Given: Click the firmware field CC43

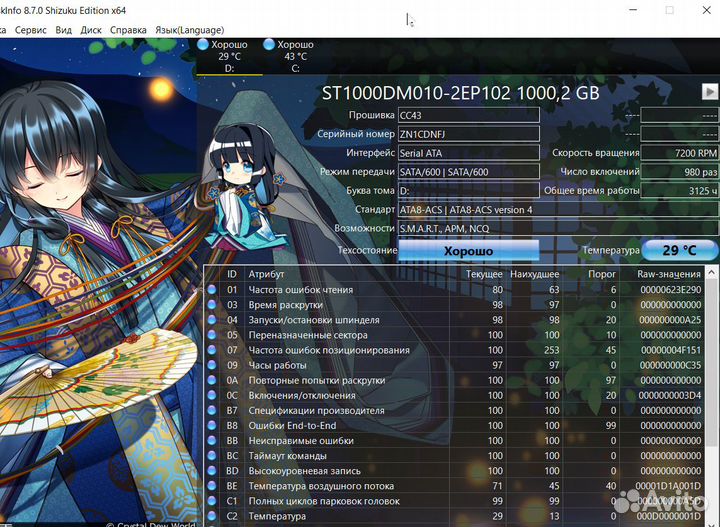Looking at the screenshot, I should click(468, 115).
